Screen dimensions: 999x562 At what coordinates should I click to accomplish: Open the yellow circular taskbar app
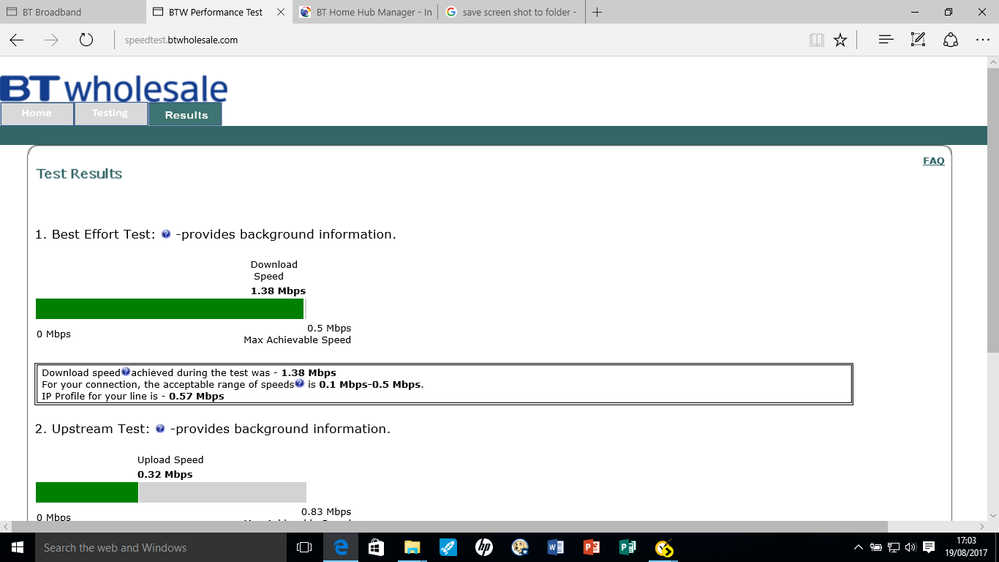(663, 547)
